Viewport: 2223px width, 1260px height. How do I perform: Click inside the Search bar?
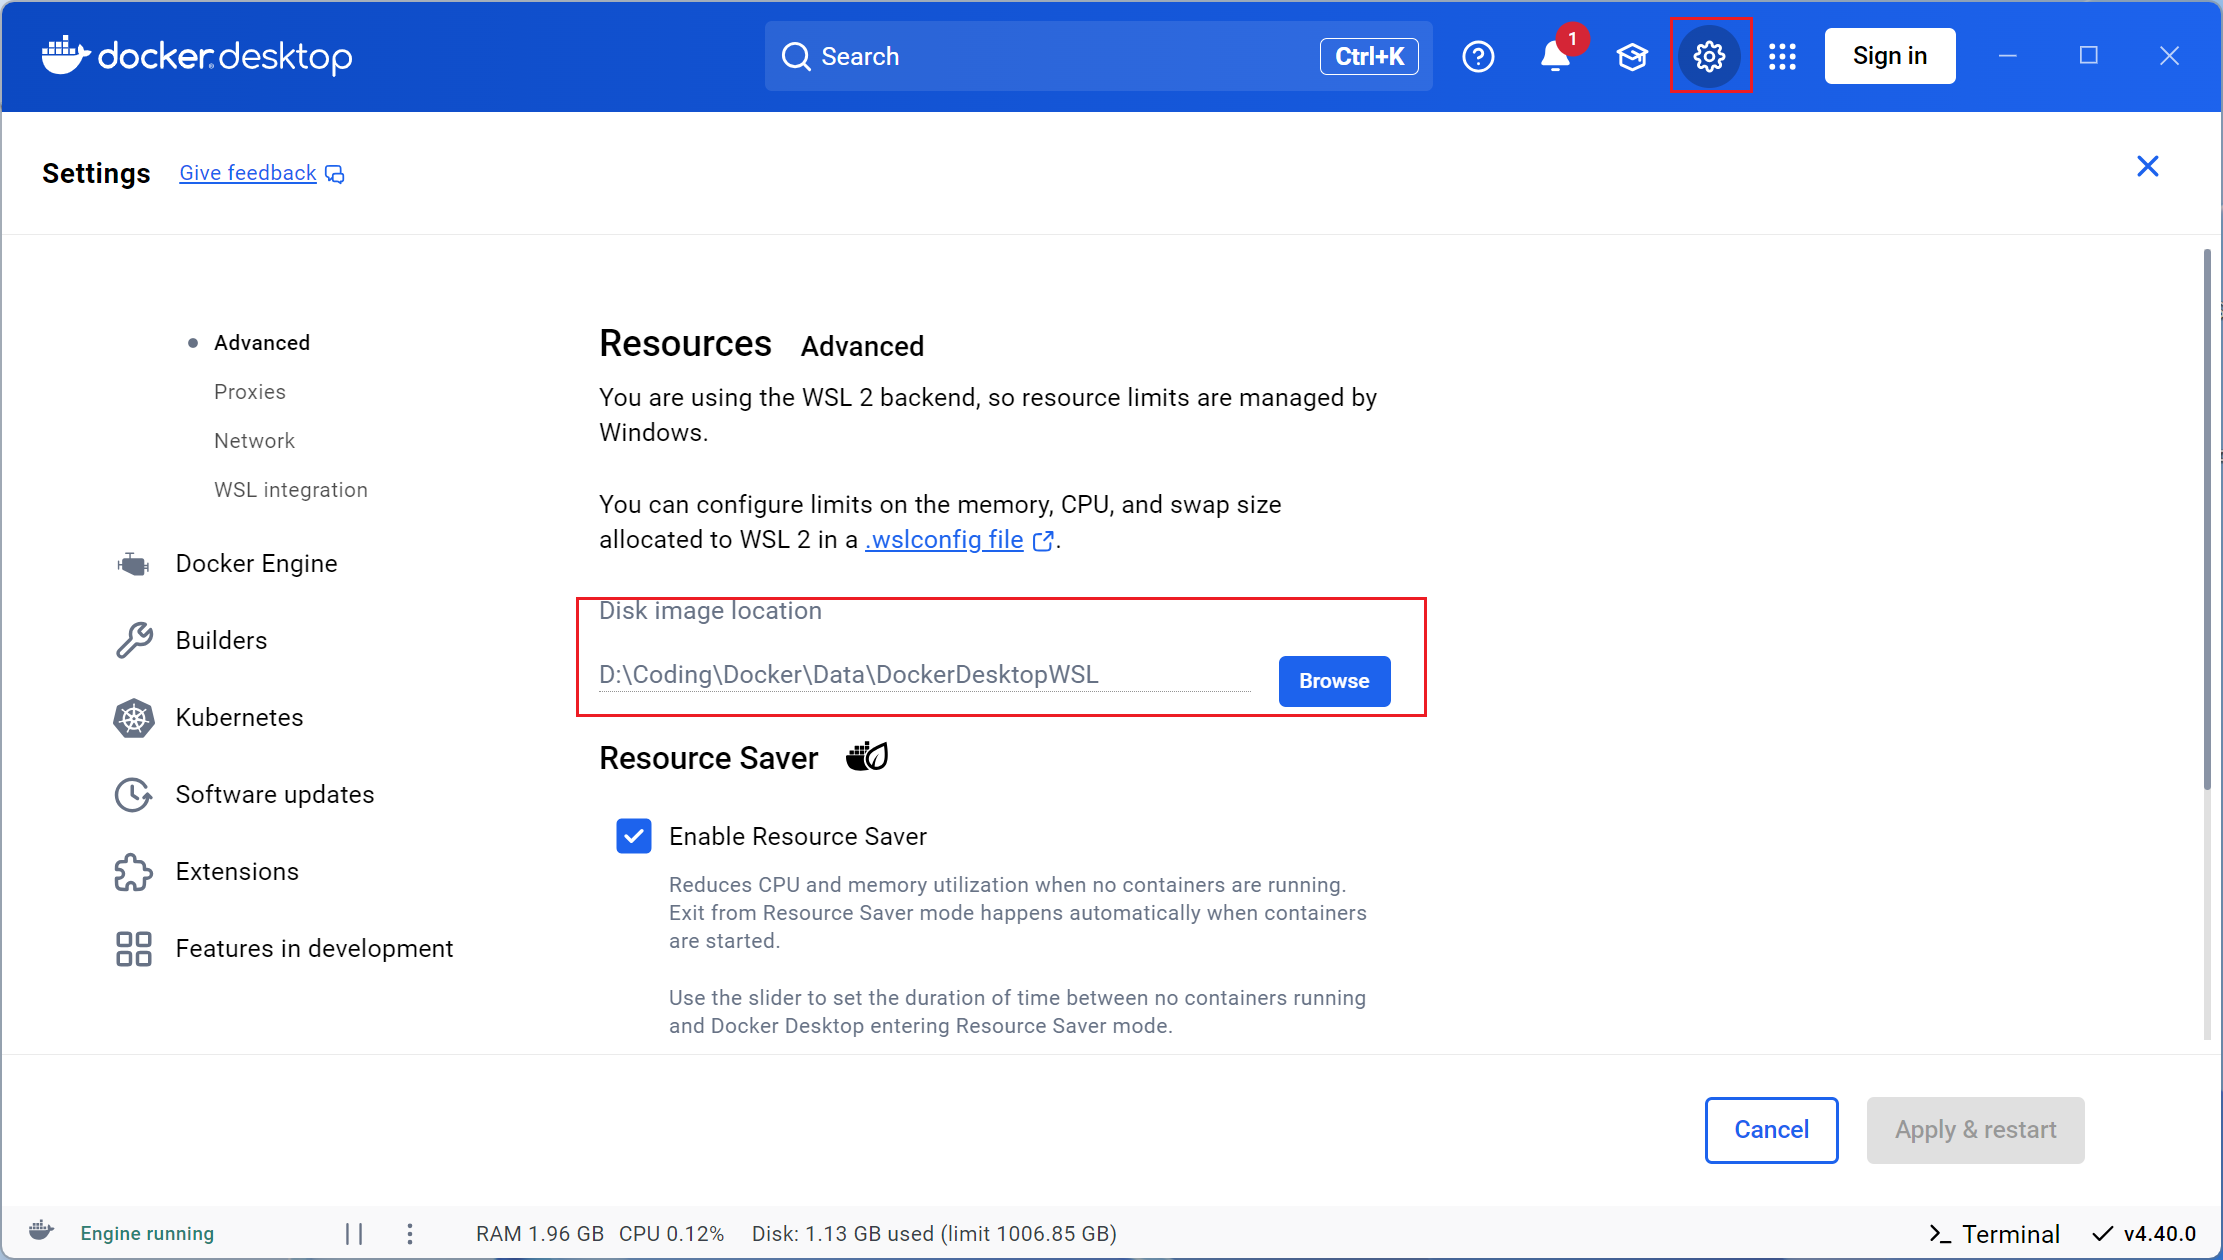1000,56
